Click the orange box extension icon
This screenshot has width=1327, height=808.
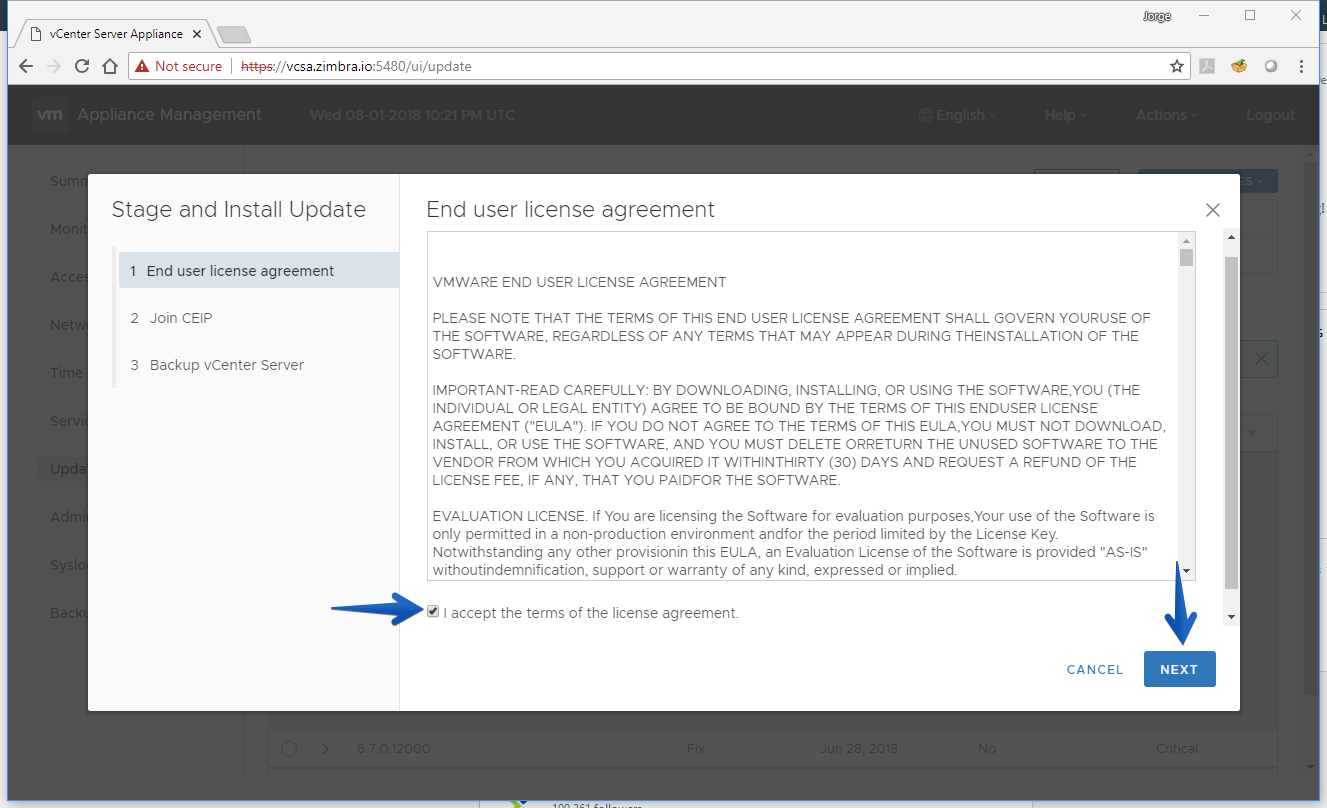(1239, 67)
